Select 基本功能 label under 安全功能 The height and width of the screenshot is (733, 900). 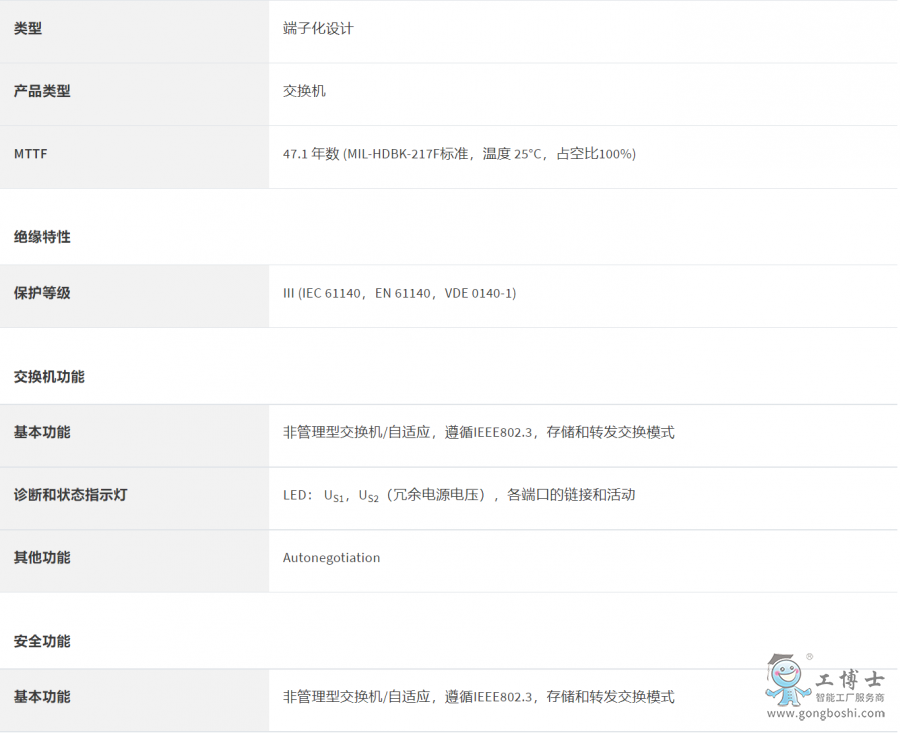[x=42, y=696]
